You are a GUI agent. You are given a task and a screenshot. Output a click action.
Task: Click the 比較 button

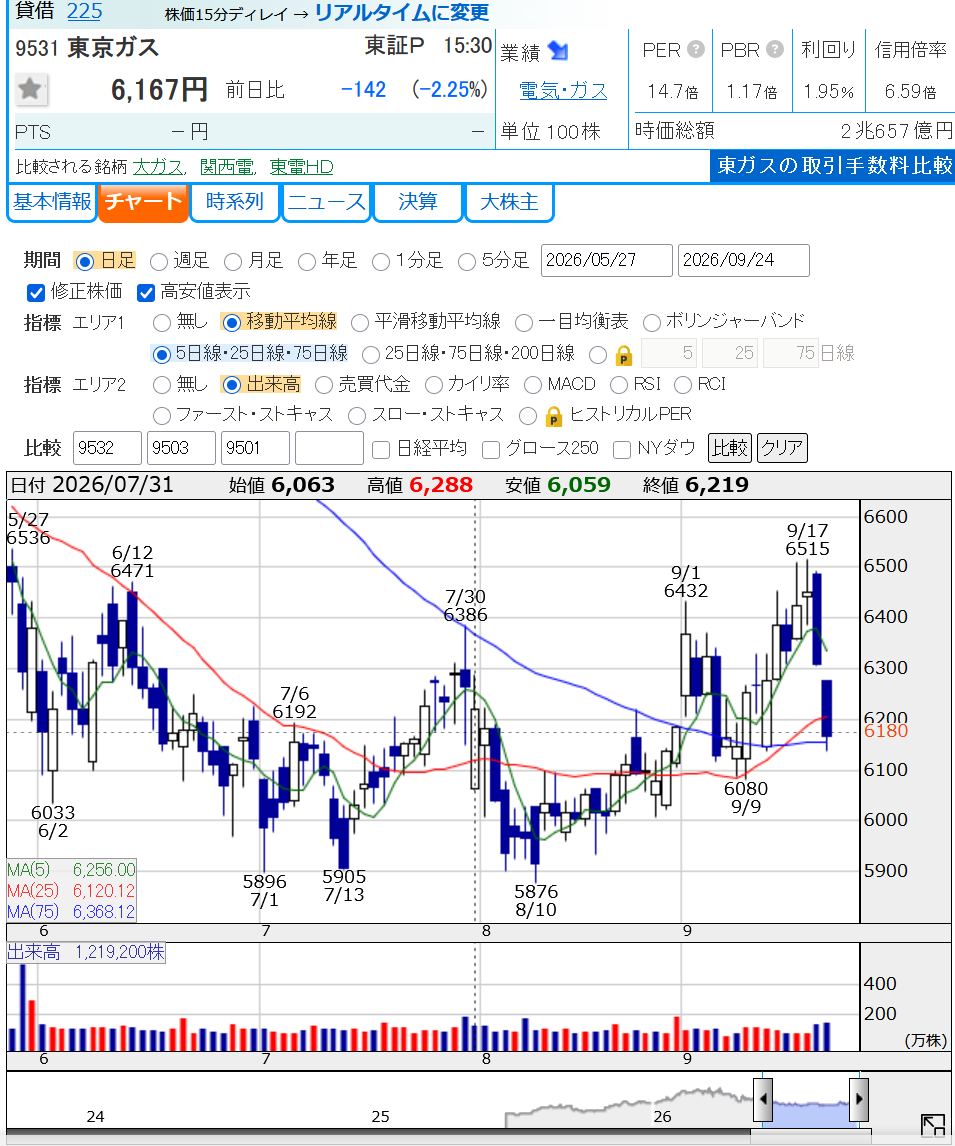tap(730, 447)
